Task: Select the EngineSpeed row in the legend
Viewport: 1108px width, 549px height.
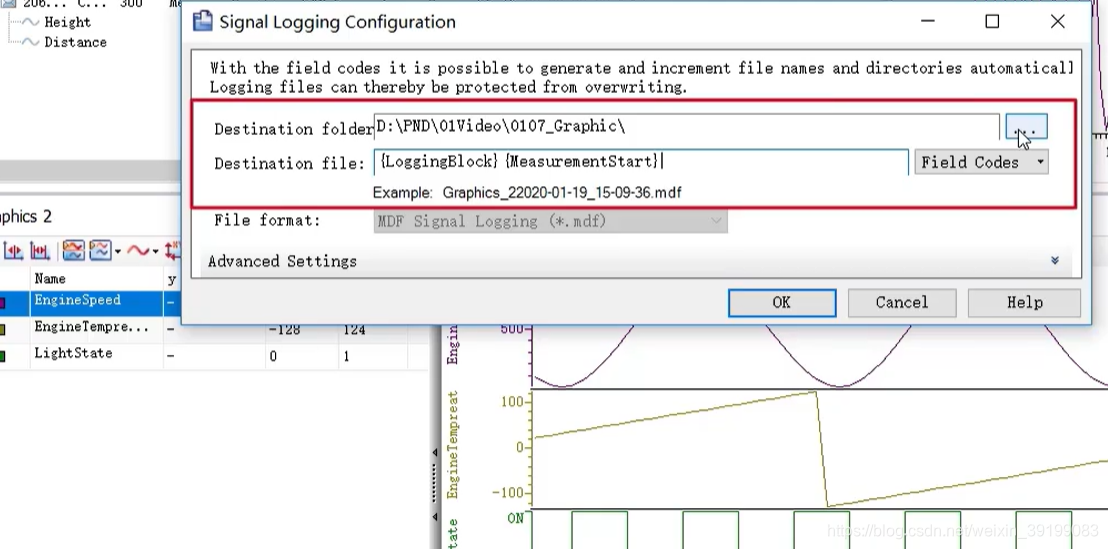Action: (x=90, y=302)
